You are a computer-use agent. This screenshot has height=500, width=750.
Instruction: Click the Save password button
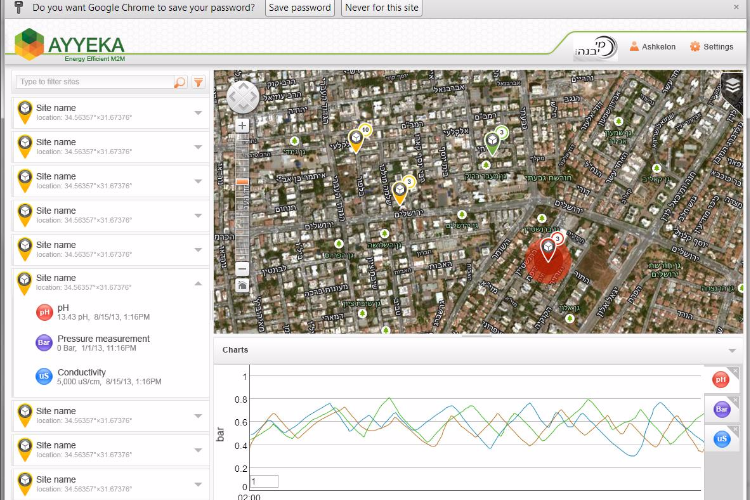point(300,8)
